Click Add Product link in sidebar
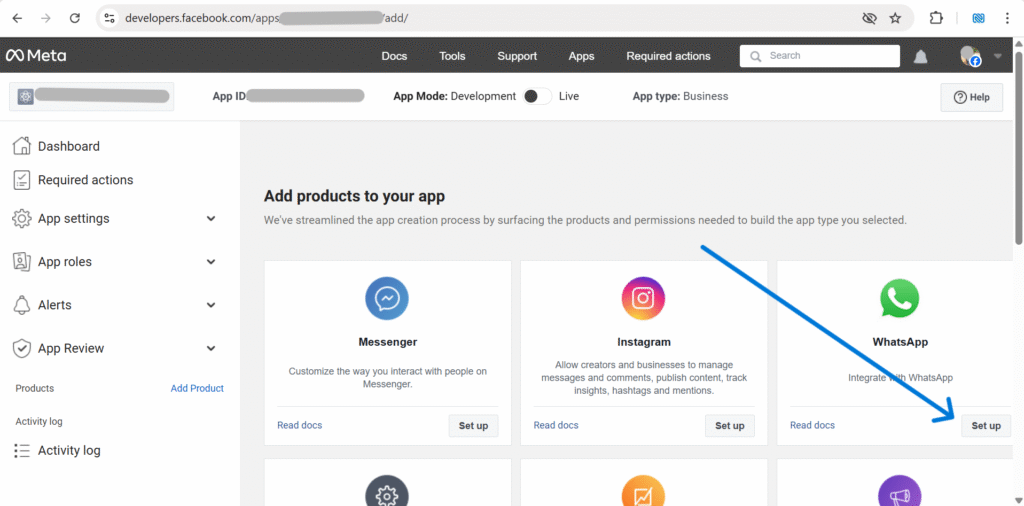 [x=197, y=388]
